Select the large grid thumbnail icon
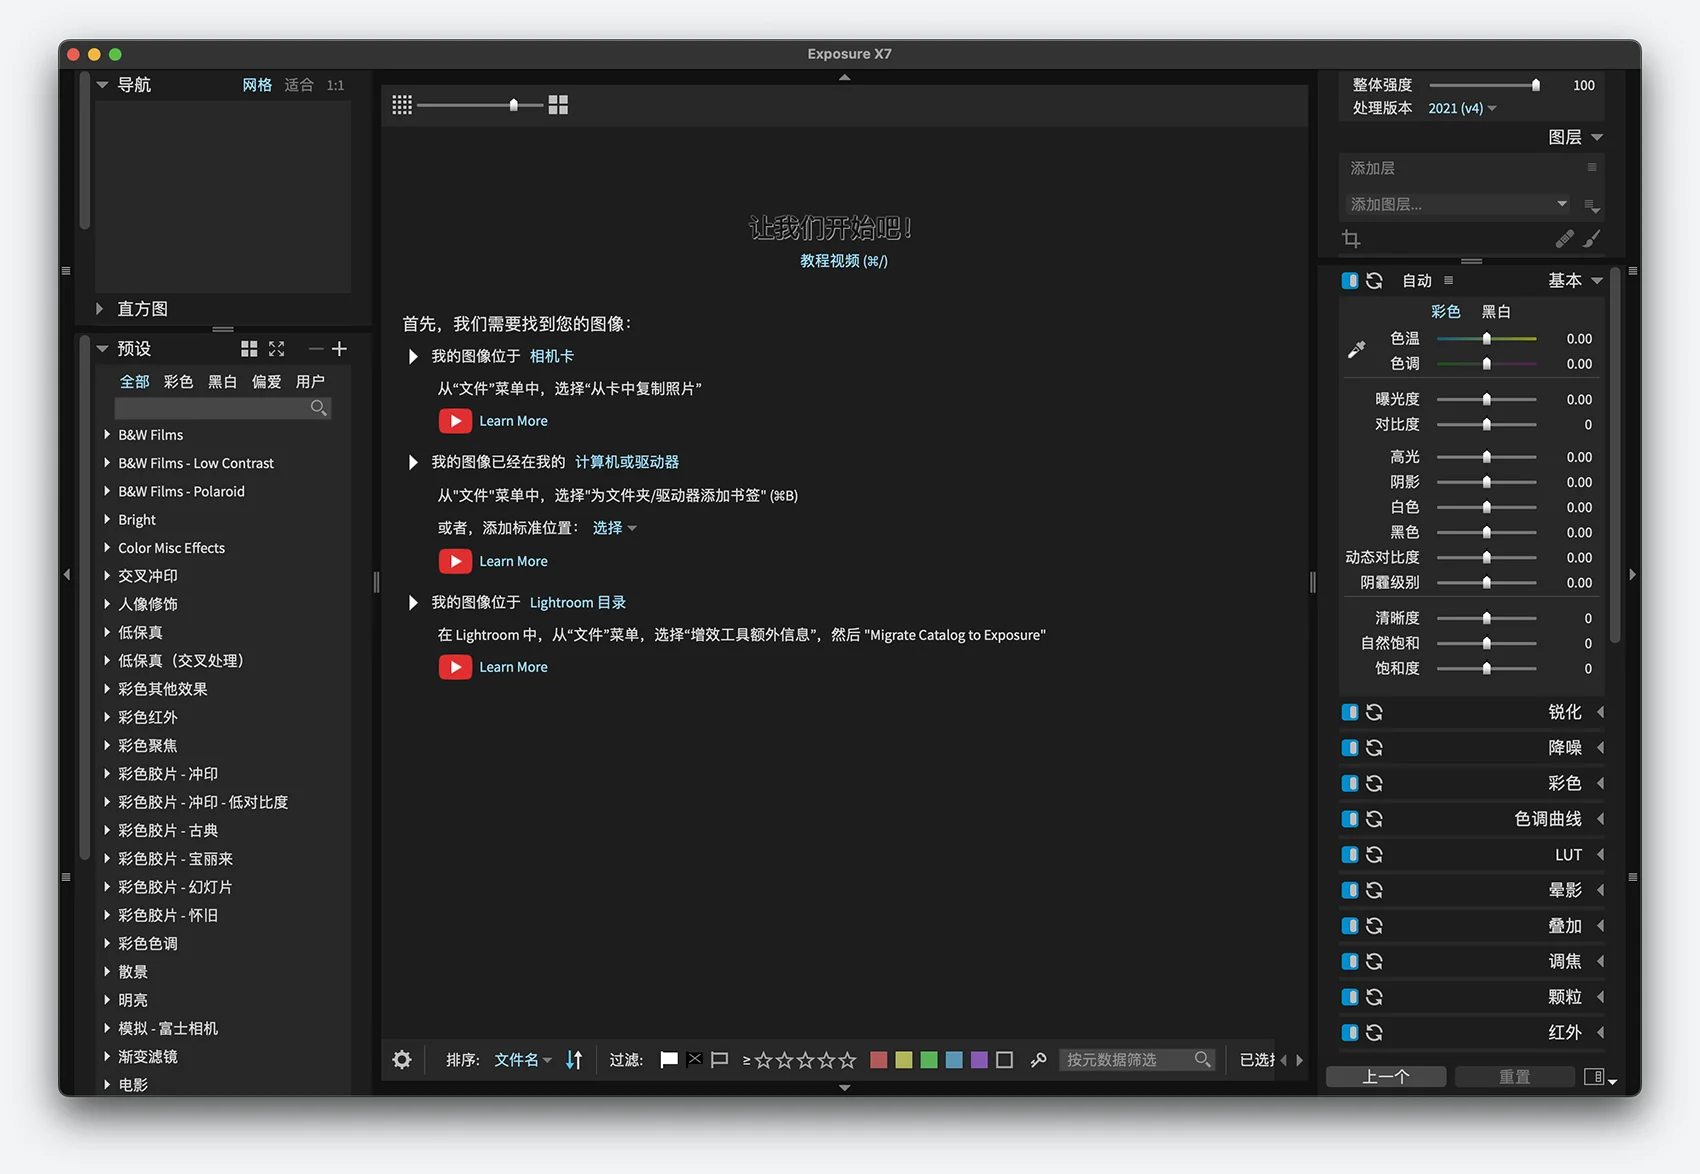 point(558,105)
